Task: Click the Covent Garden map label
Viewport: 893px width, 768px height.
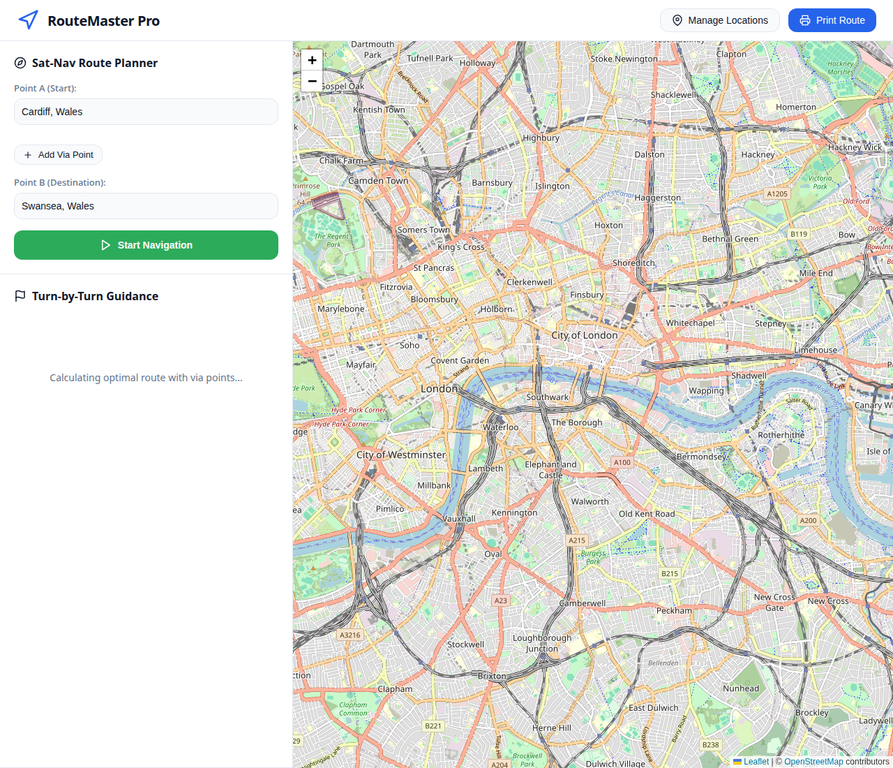Action: (x=460, y=360)
